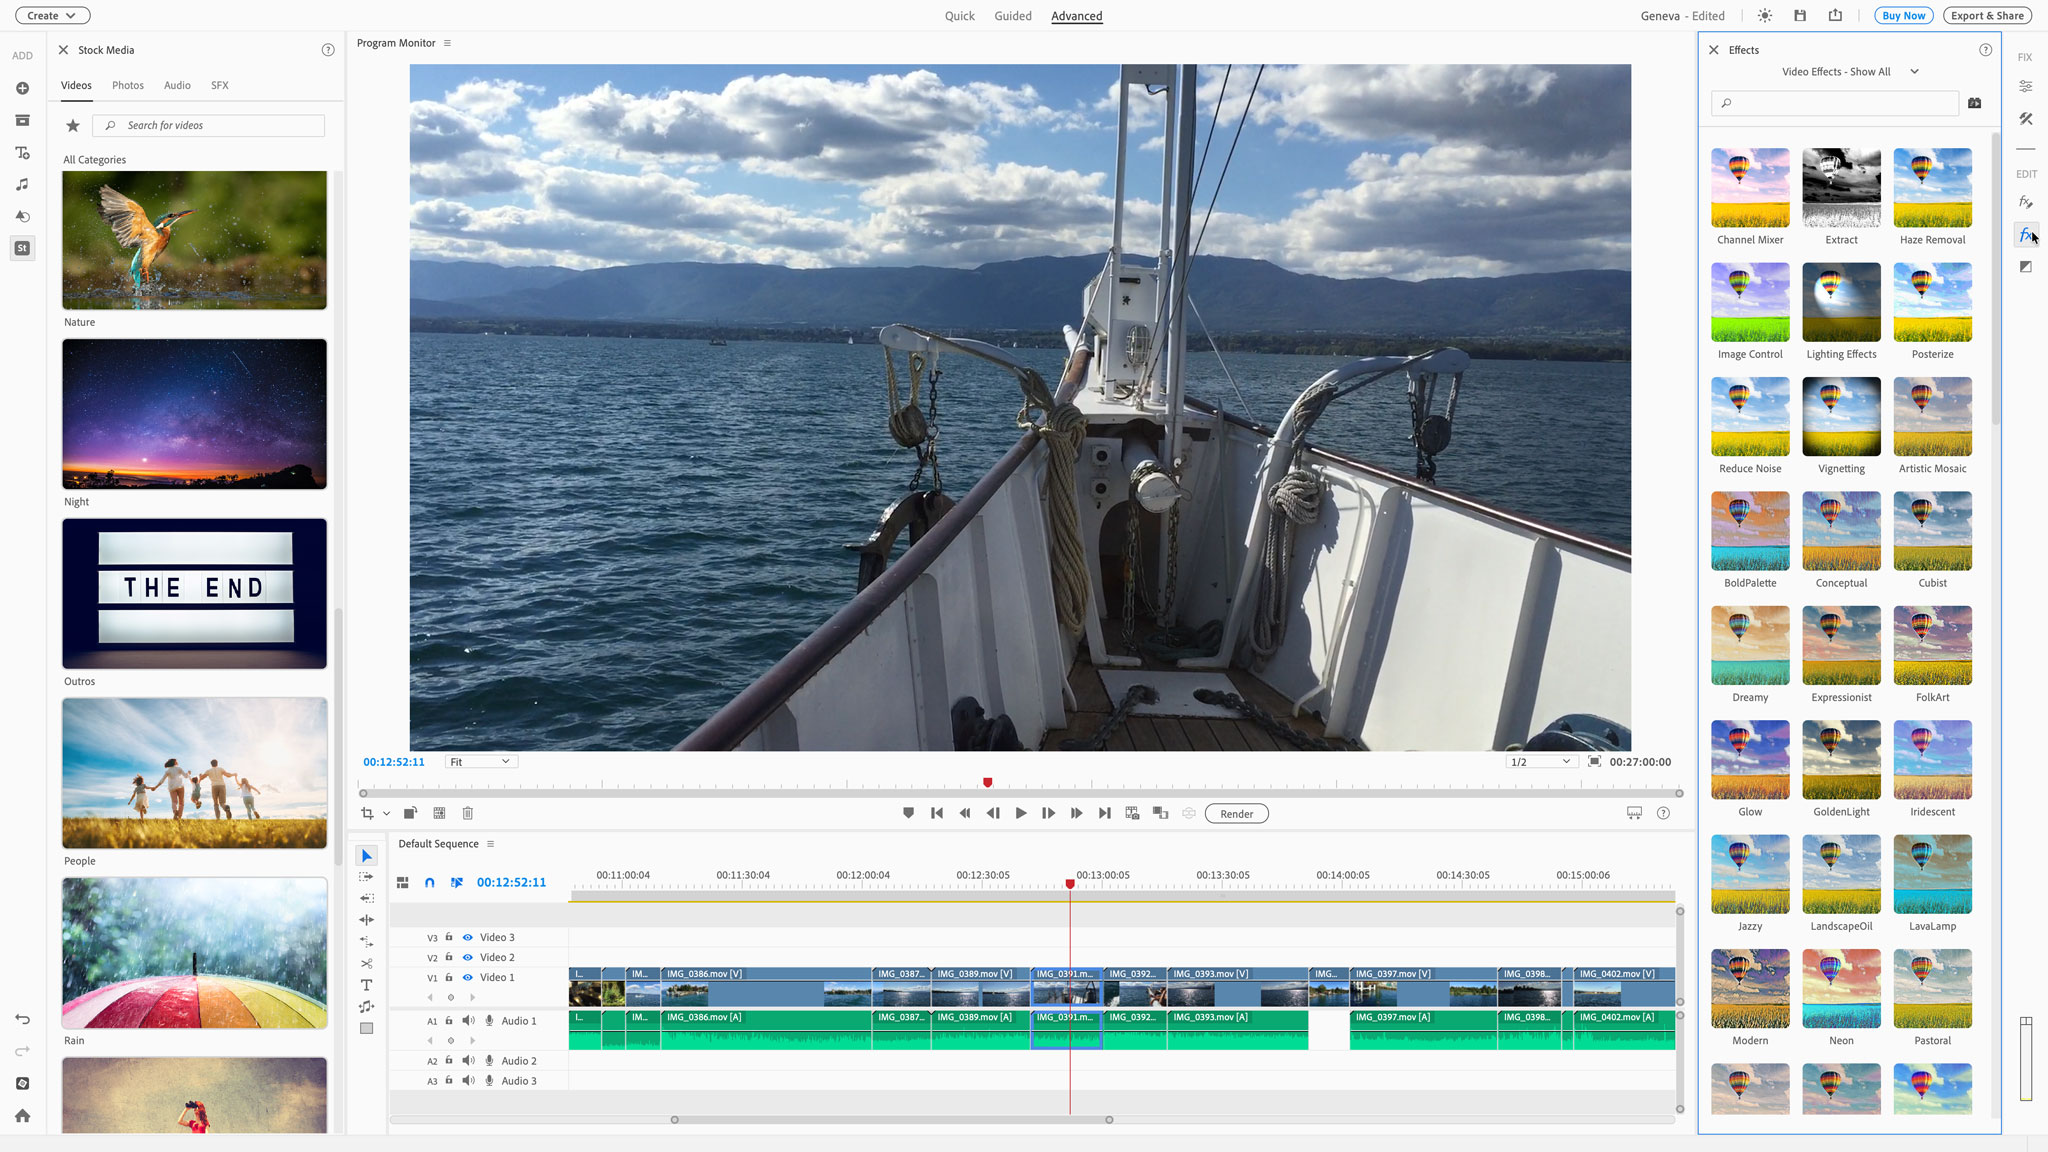Click the timeline zoom scrollbar at bottom
Viewport: 2048px width, 1152px height.
click(891, 1120)
